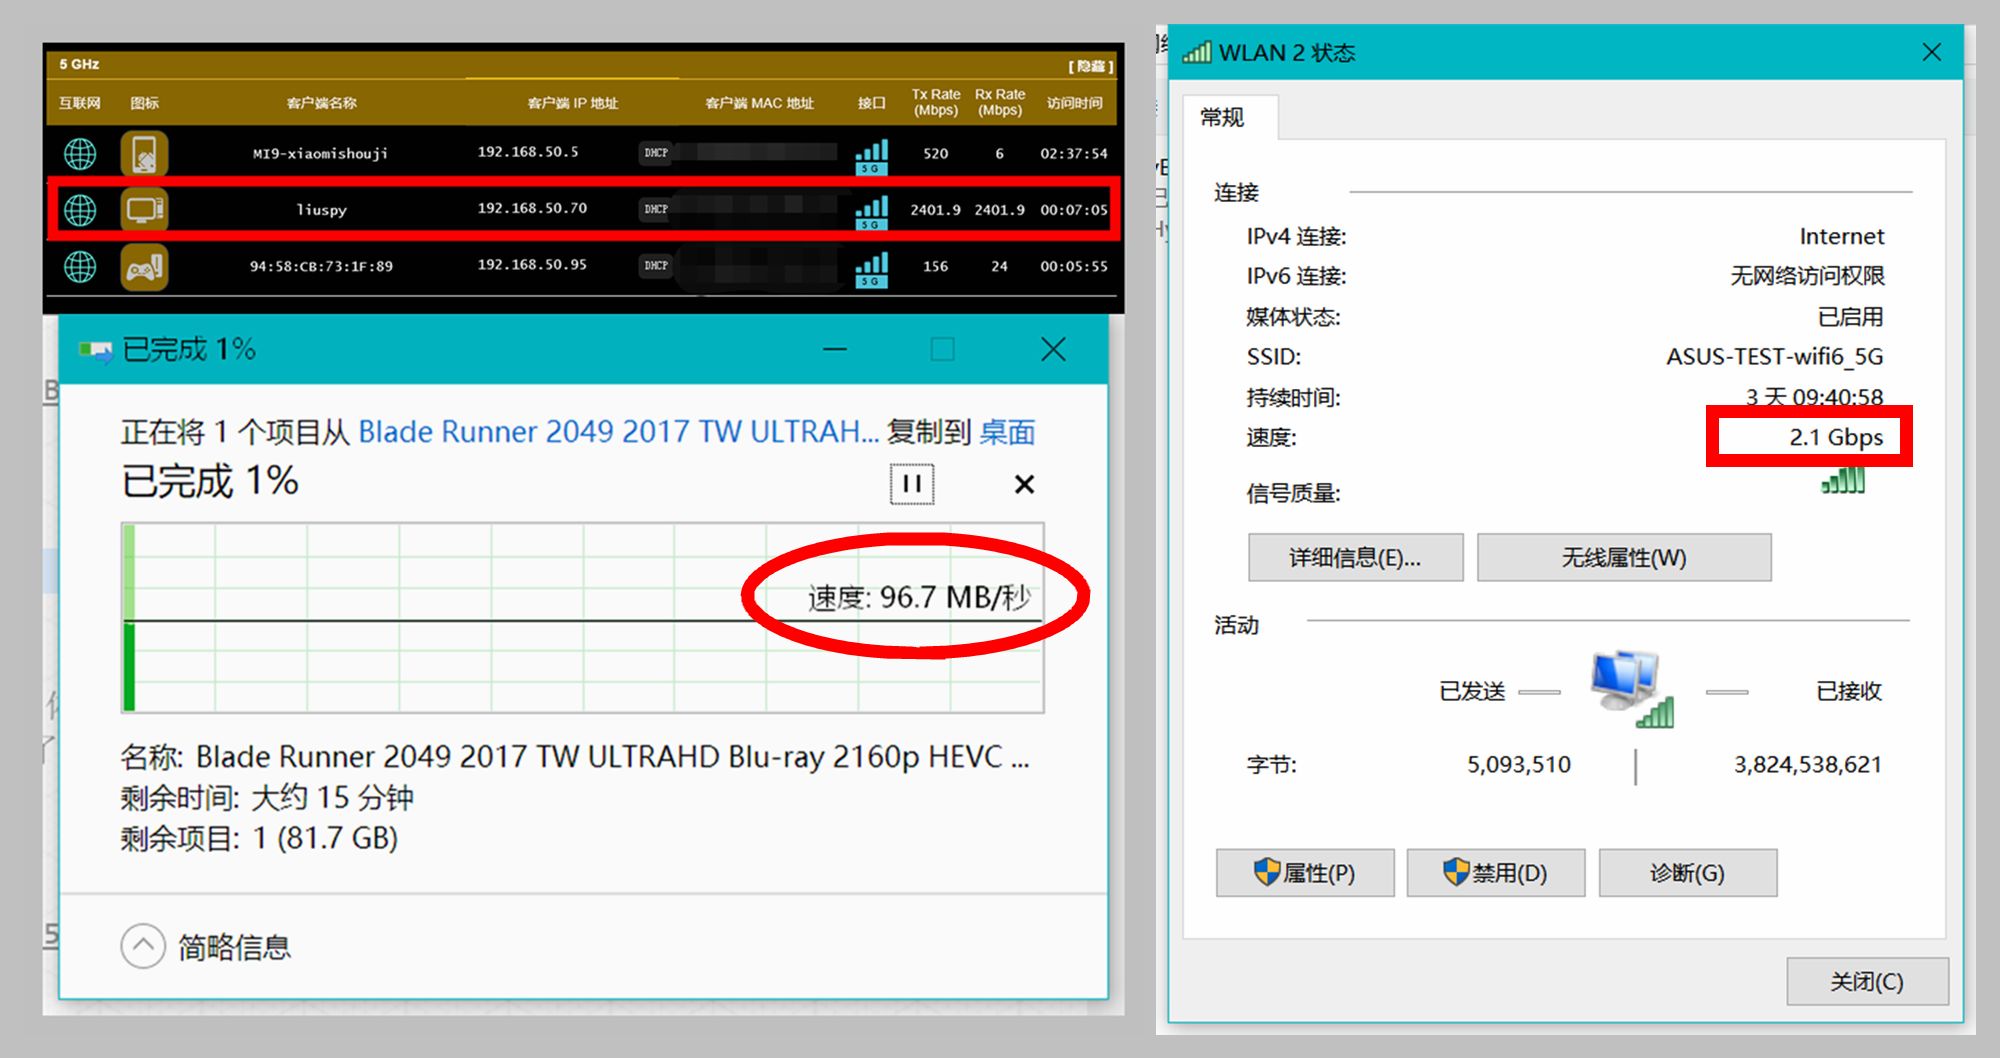Open the 桌面 destination link
The width and height of the screenshot is (2000, 1058).
click(1007, 432)
